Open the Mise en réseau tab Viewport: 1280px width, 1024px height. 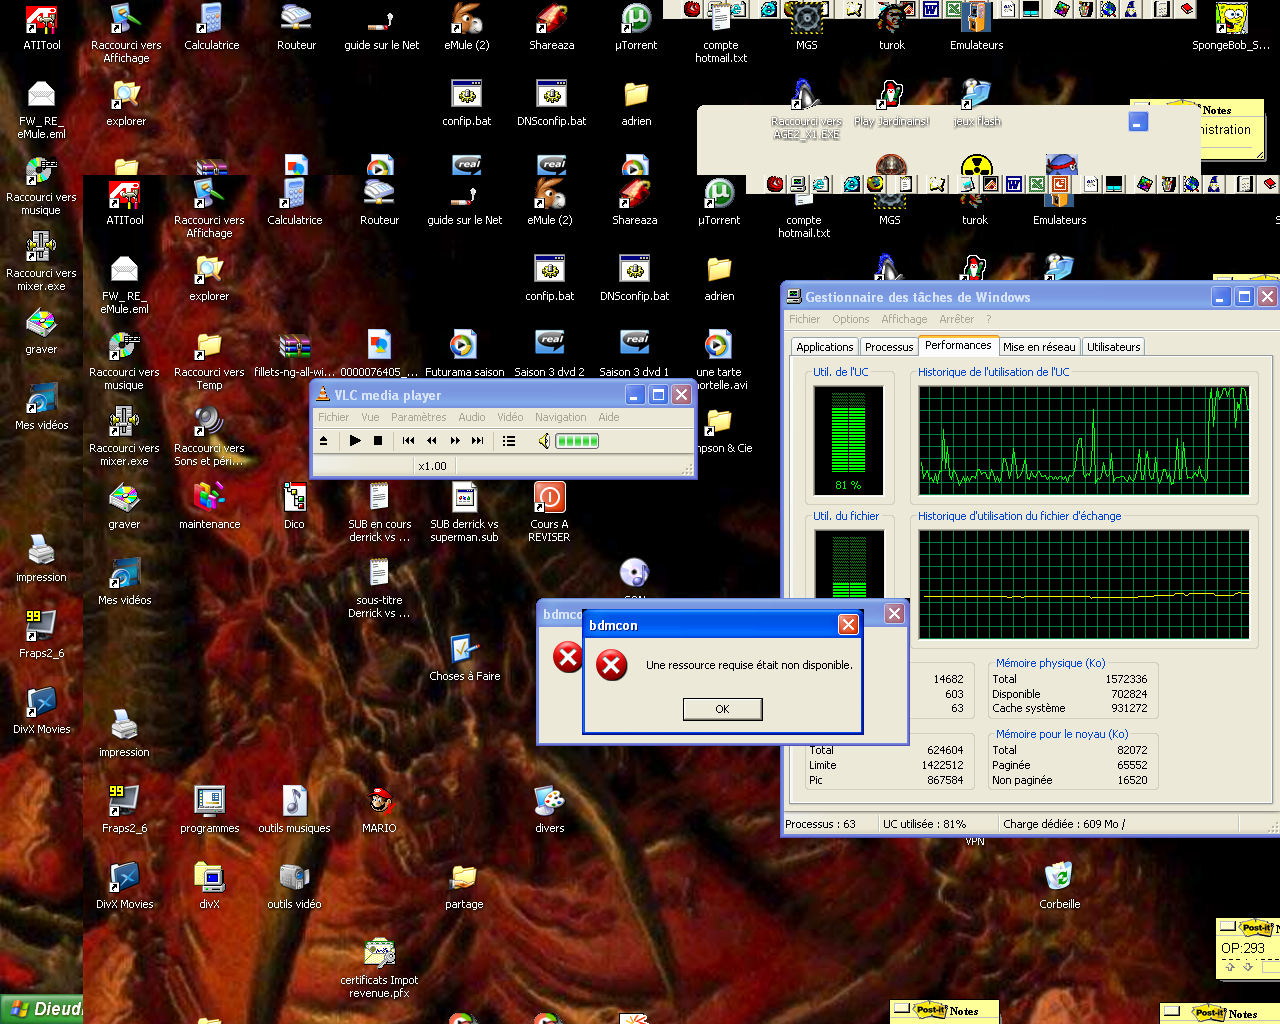[x=1039, y=347]
